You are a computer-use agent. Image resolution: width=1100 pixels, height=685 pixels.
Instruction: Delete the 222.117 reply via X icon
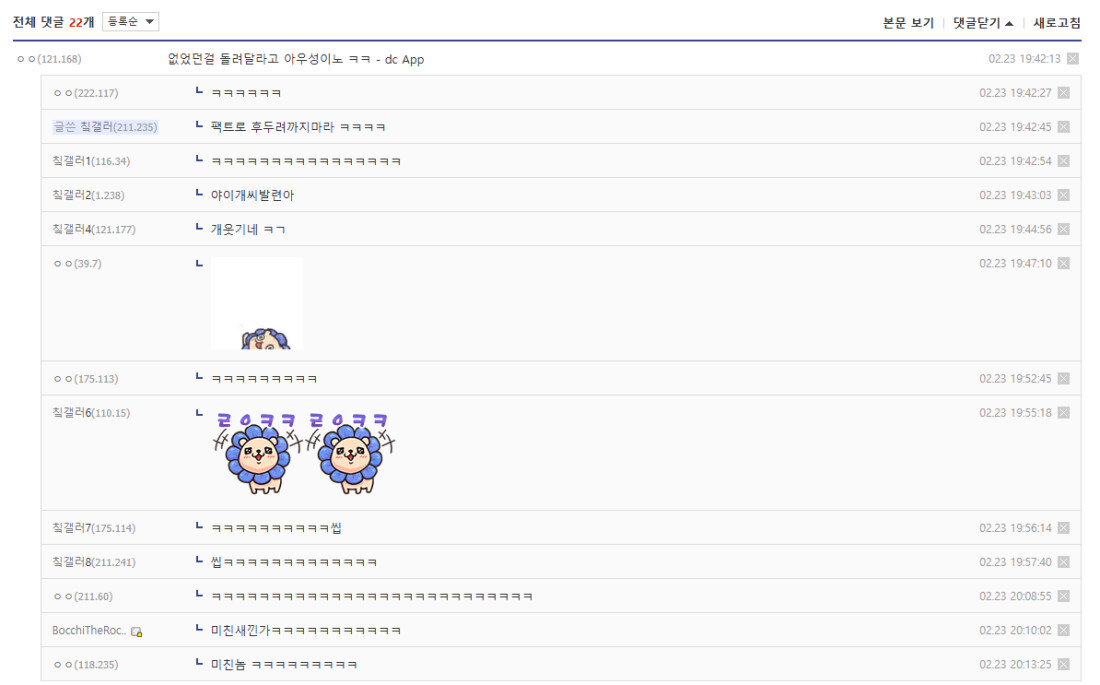point(1064,93)
